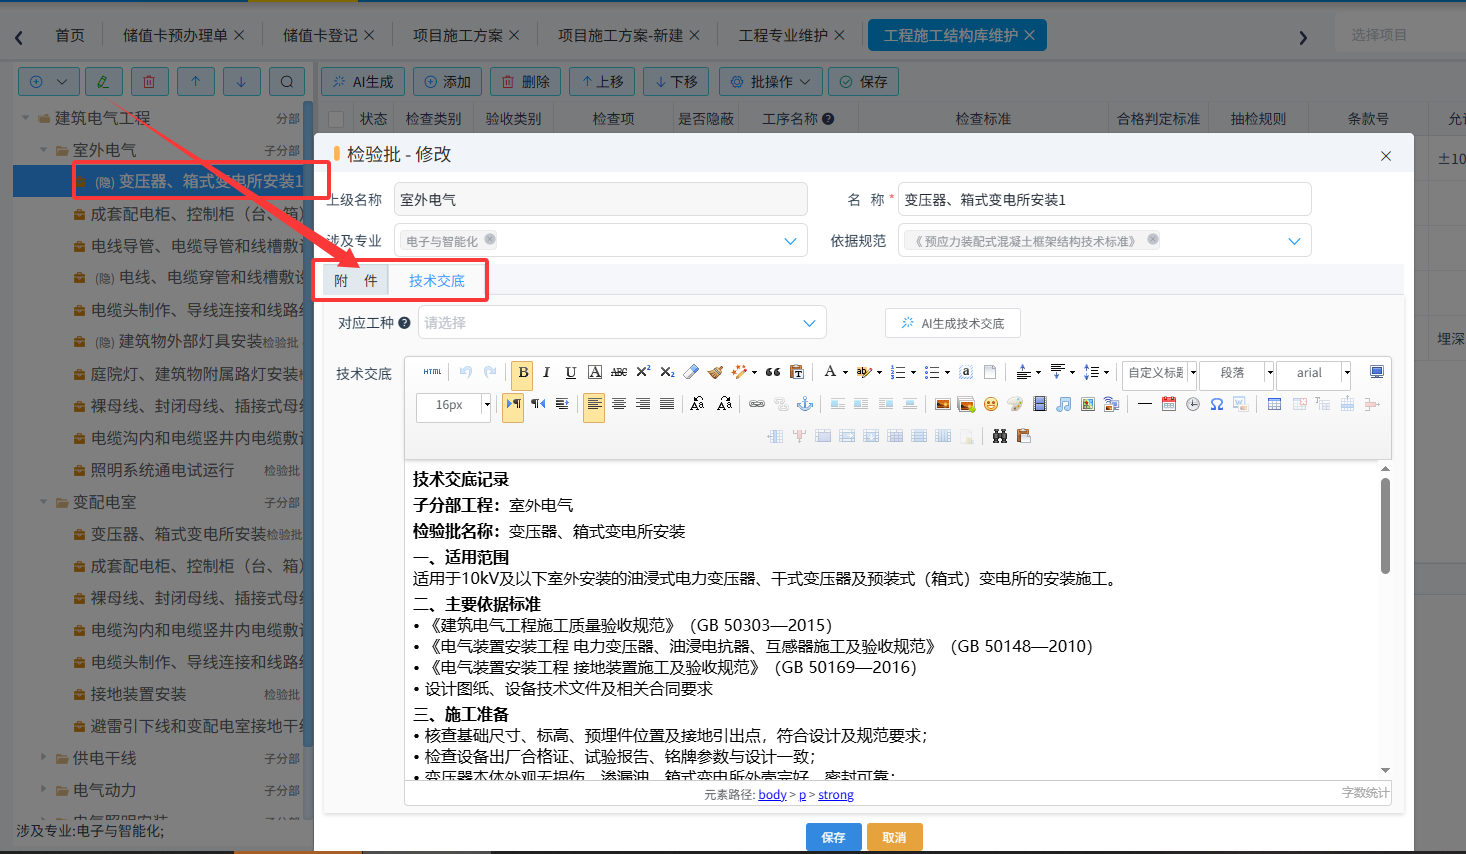Viewport: 1466px width, 854px height.
Task: Tick the select-all checkbox in table header
Action: (336, 119)
